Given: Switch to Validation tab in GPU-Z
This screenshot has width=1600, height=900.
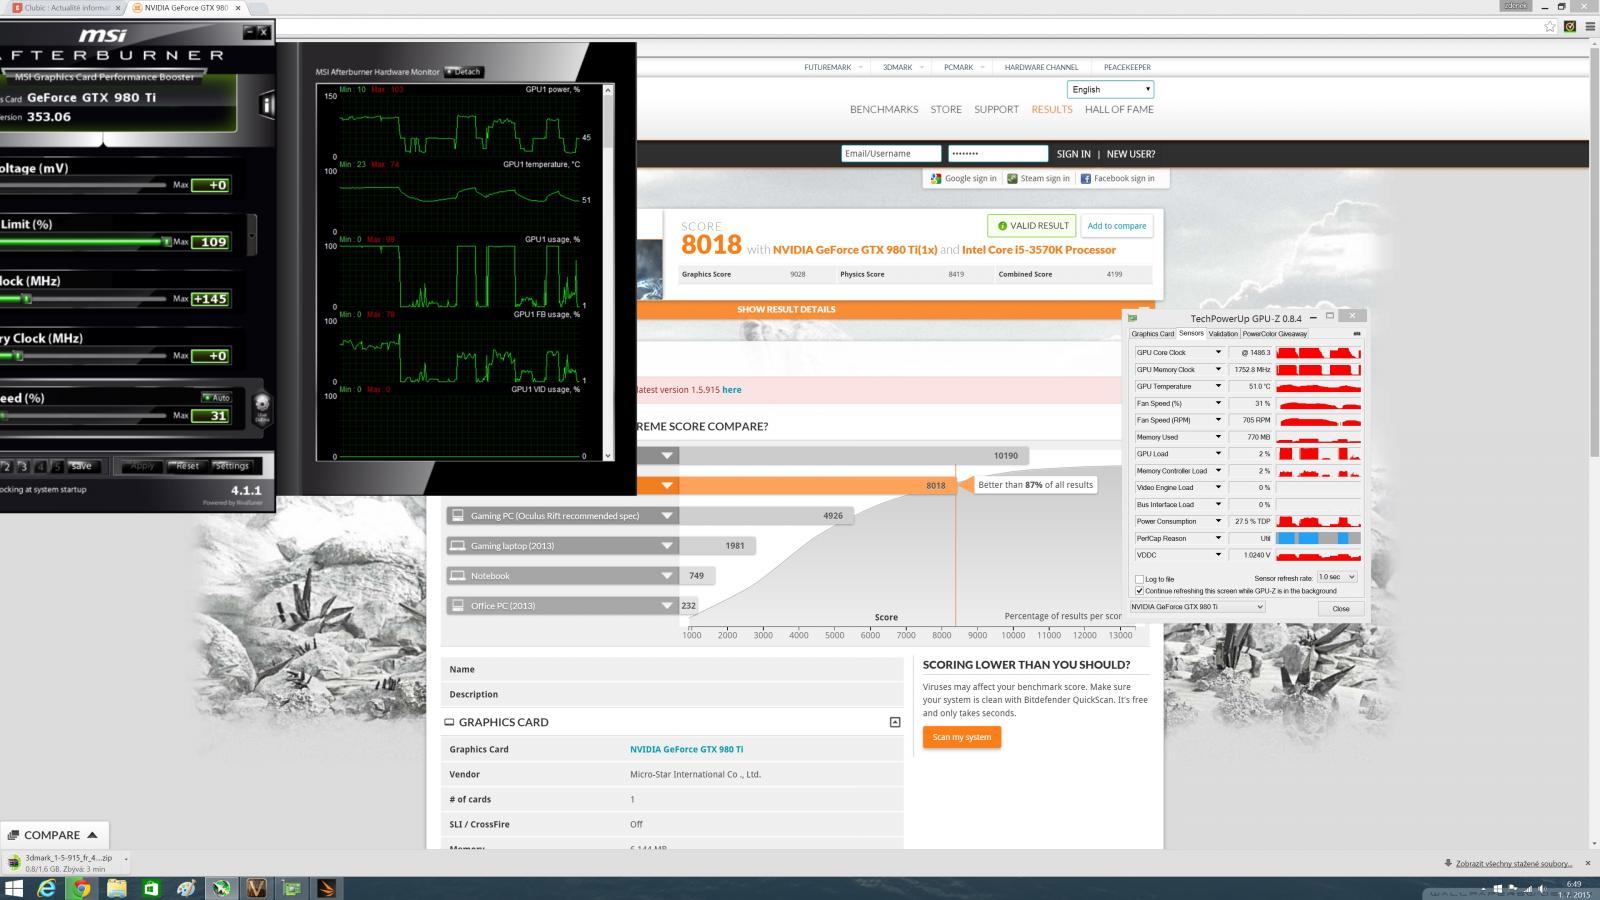Looking at the screenshot, I should (x=1223, y=334).
